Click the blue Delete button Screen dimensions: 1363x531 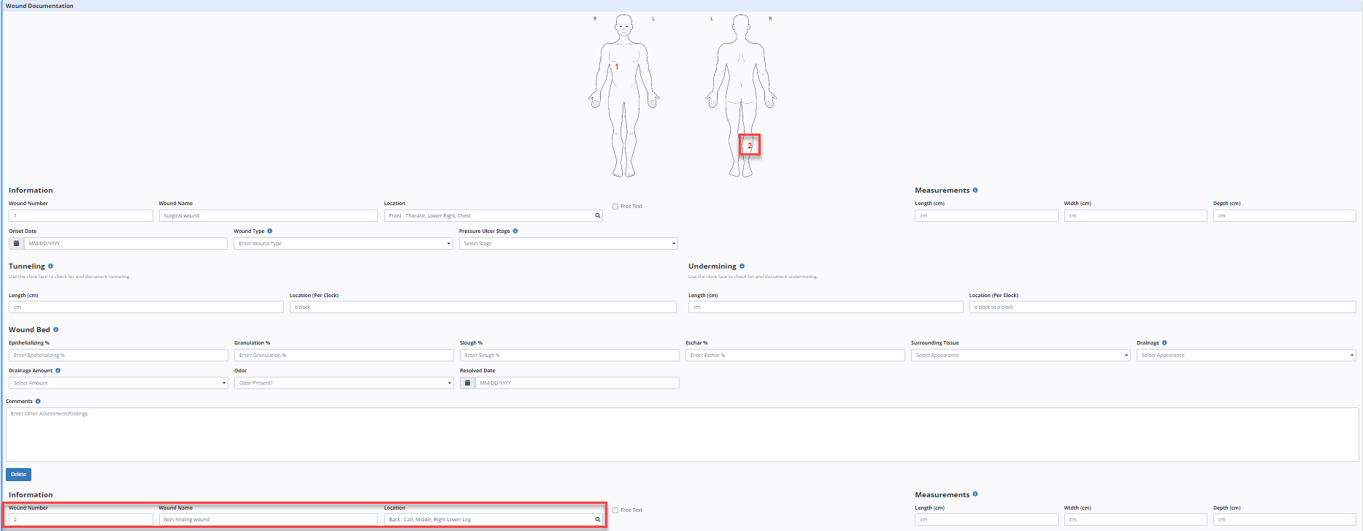pos(18,474)
